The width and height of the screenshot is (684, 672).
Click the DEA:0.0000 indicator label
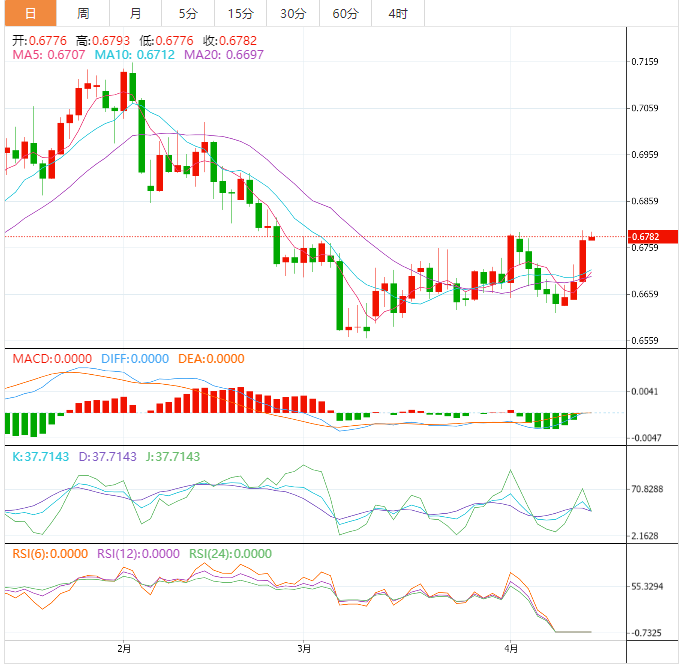point(211,359)
